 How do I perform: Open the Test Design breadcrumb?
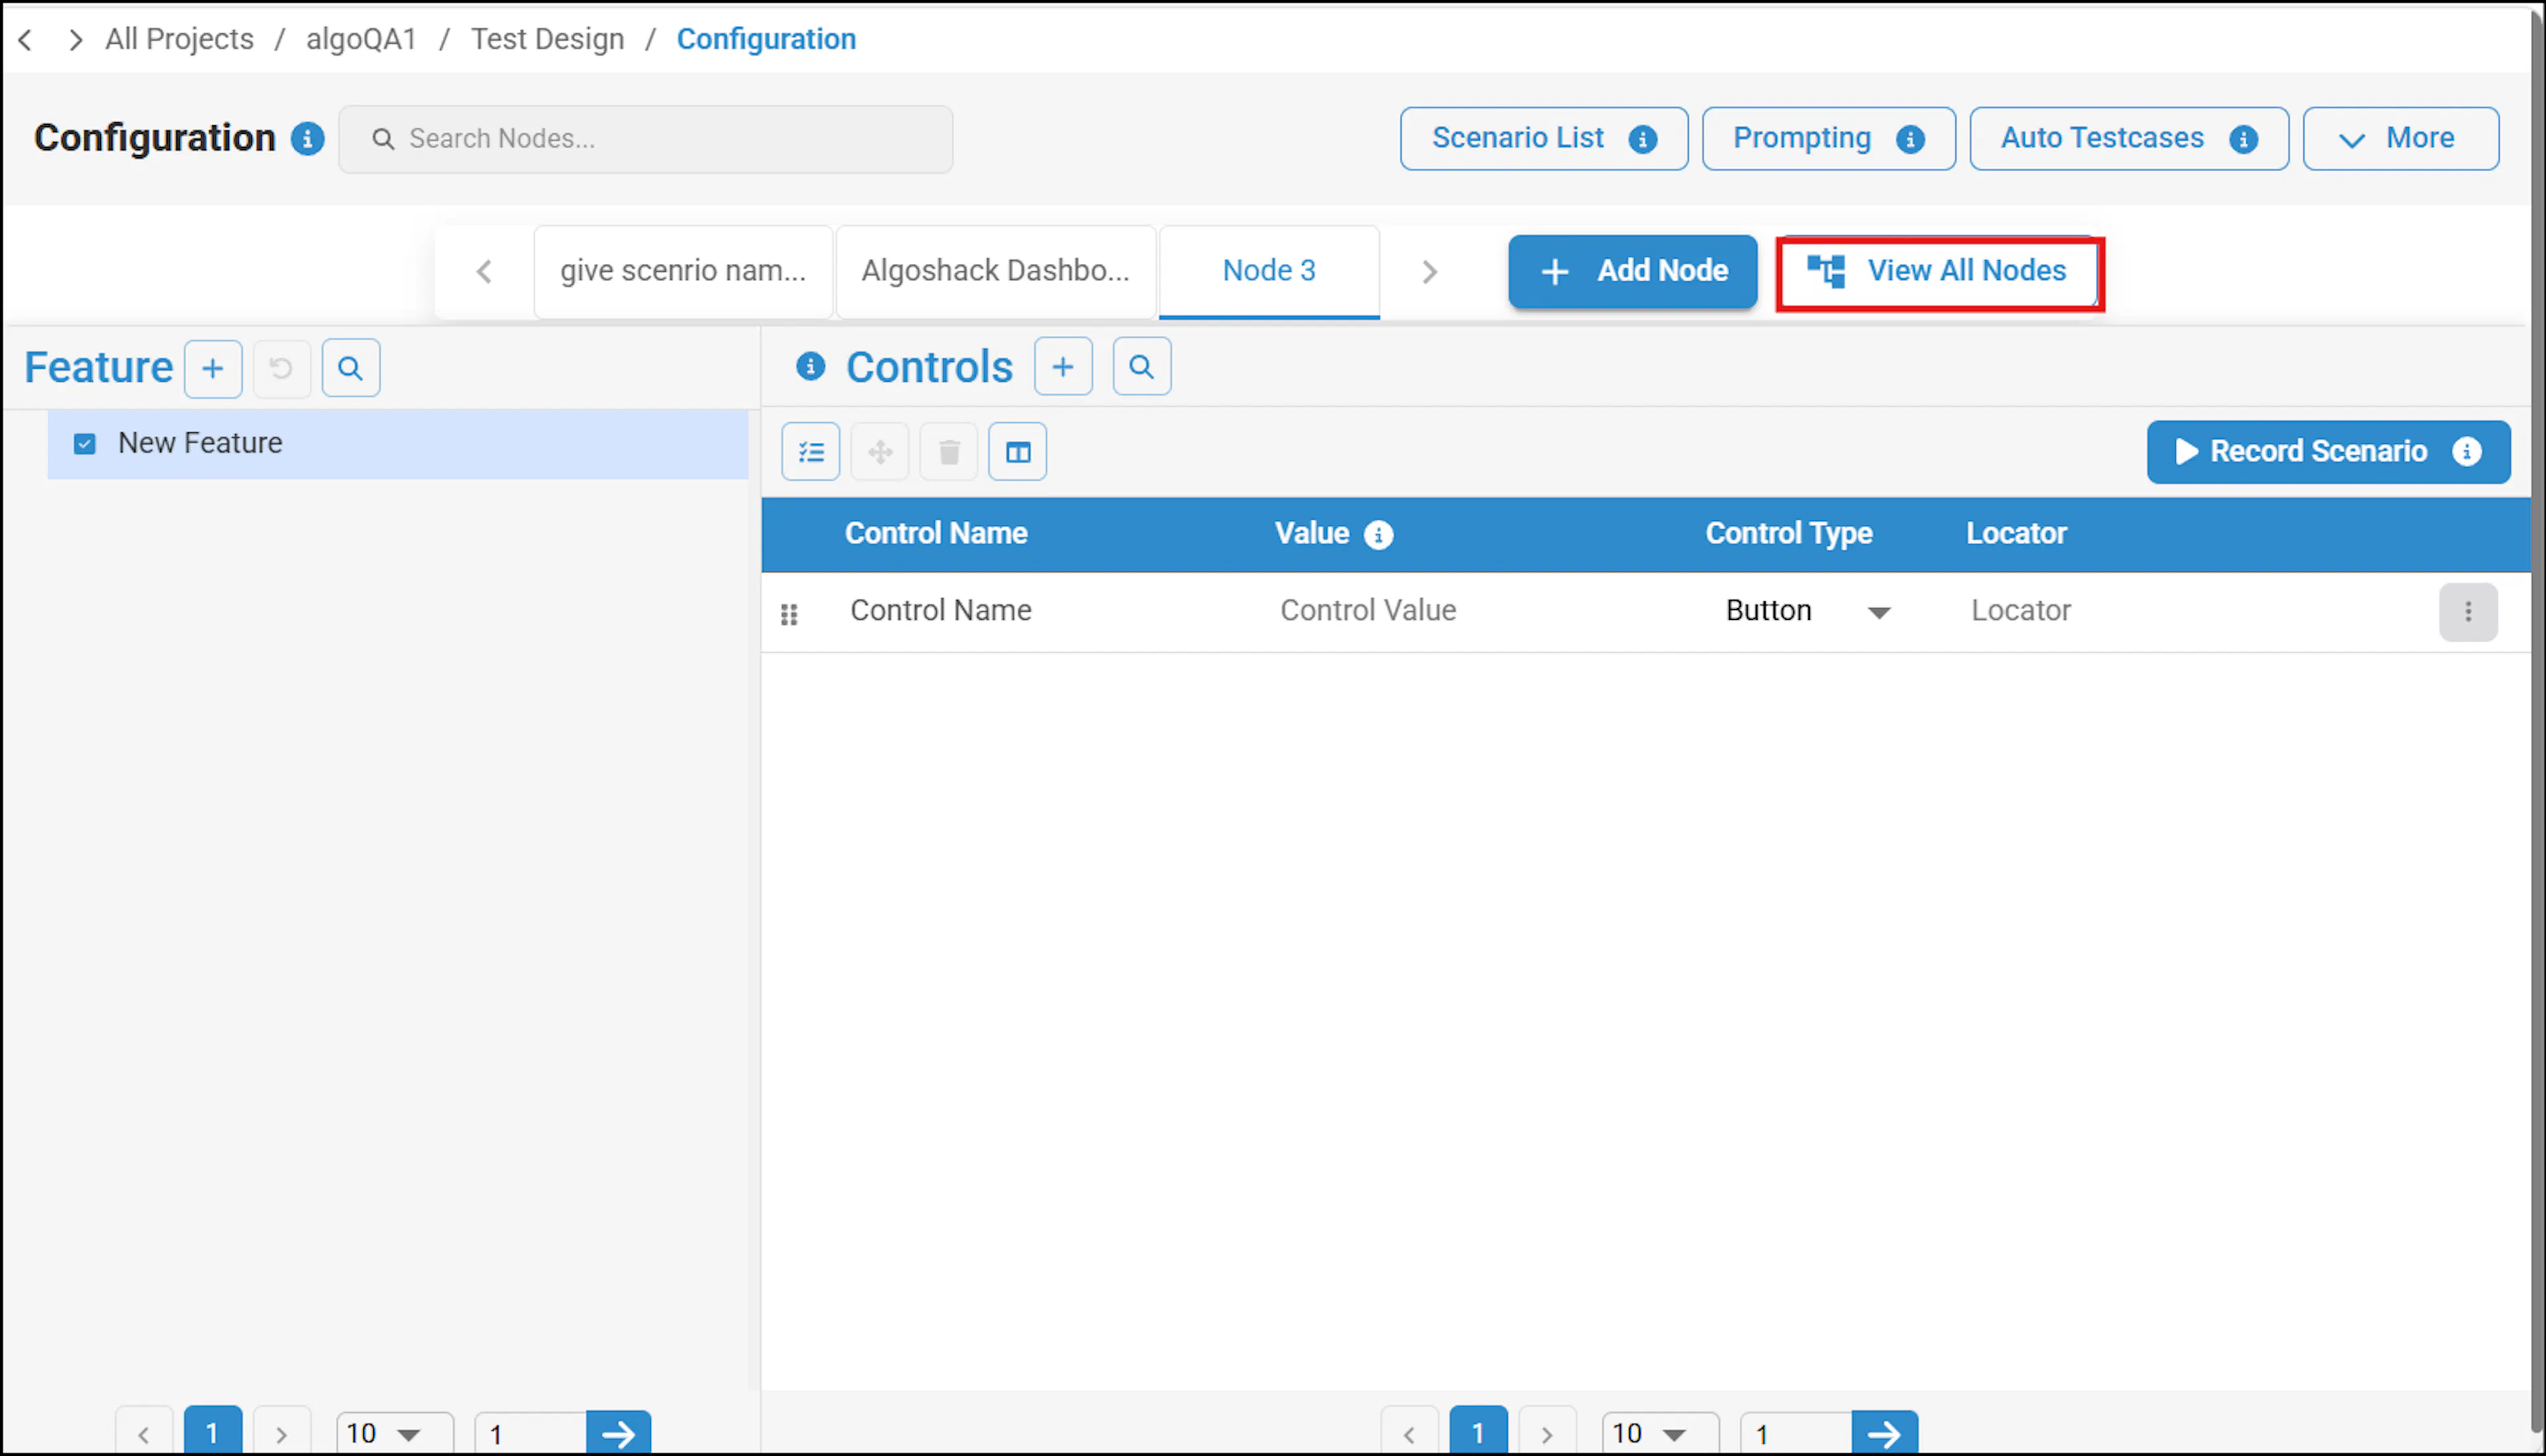pos(547,39)
